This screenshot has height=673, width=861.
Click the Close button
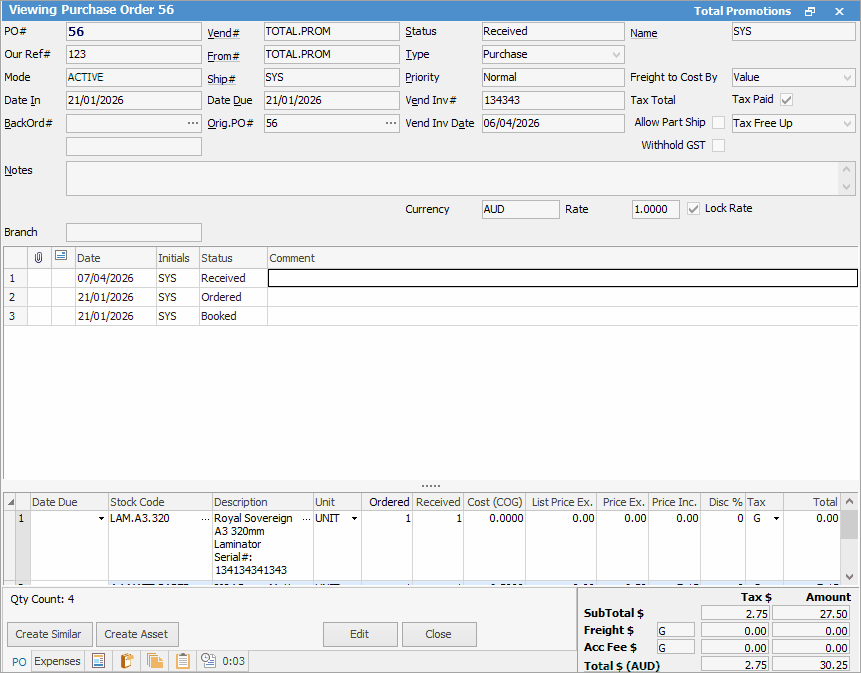pos(439,634)
